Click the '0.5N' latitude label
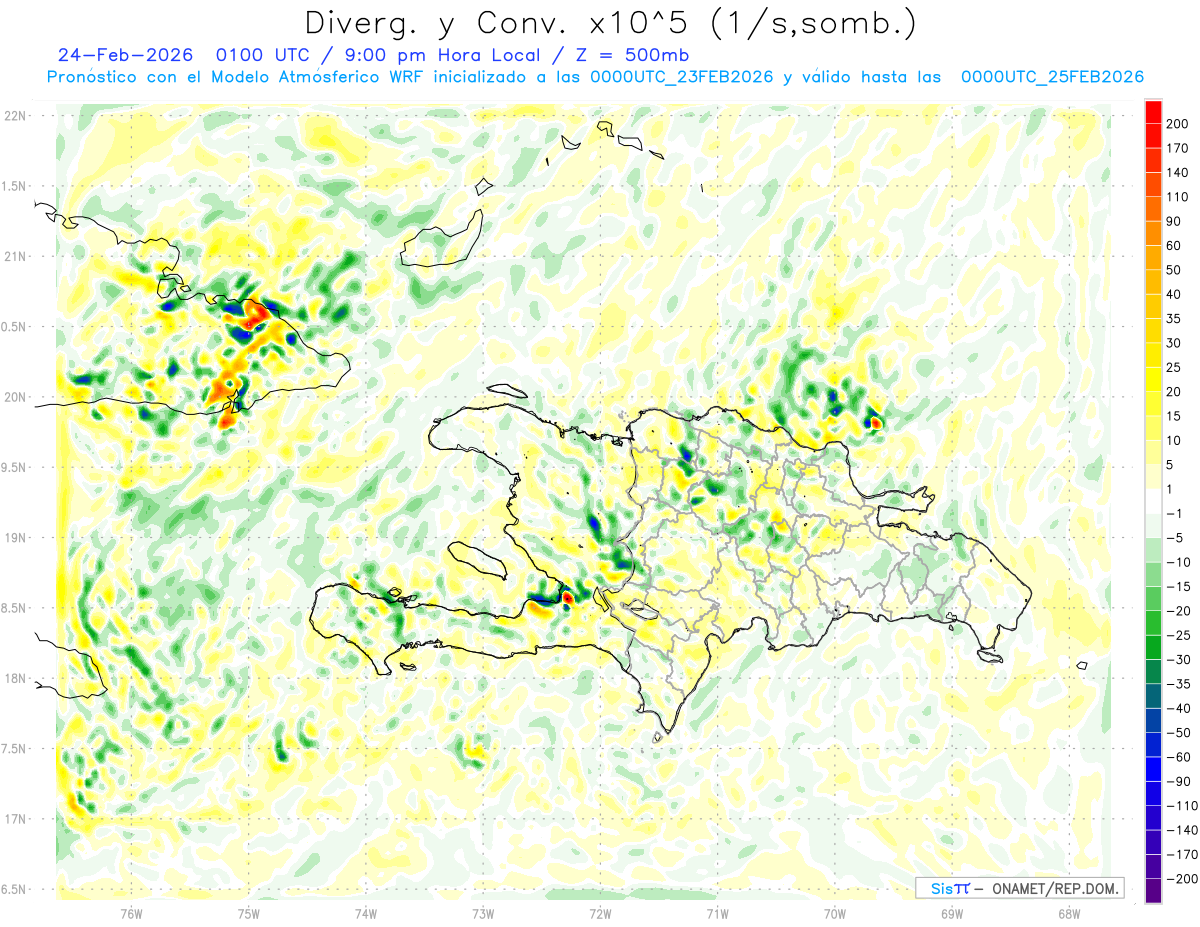Viewport: 1200px width, 927px height. coord(14,327)
